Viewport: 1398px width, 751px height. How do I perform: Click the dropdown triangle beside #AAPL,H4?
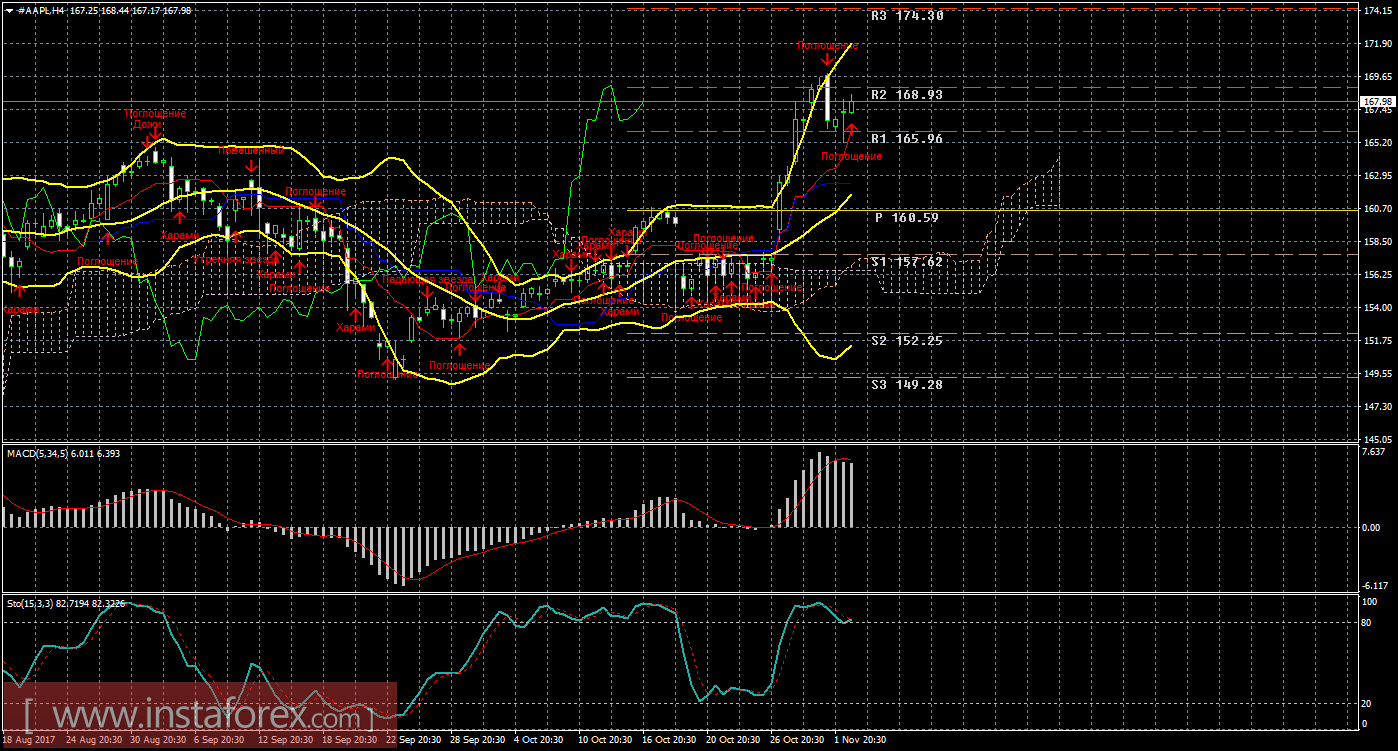tap(9, 9)
